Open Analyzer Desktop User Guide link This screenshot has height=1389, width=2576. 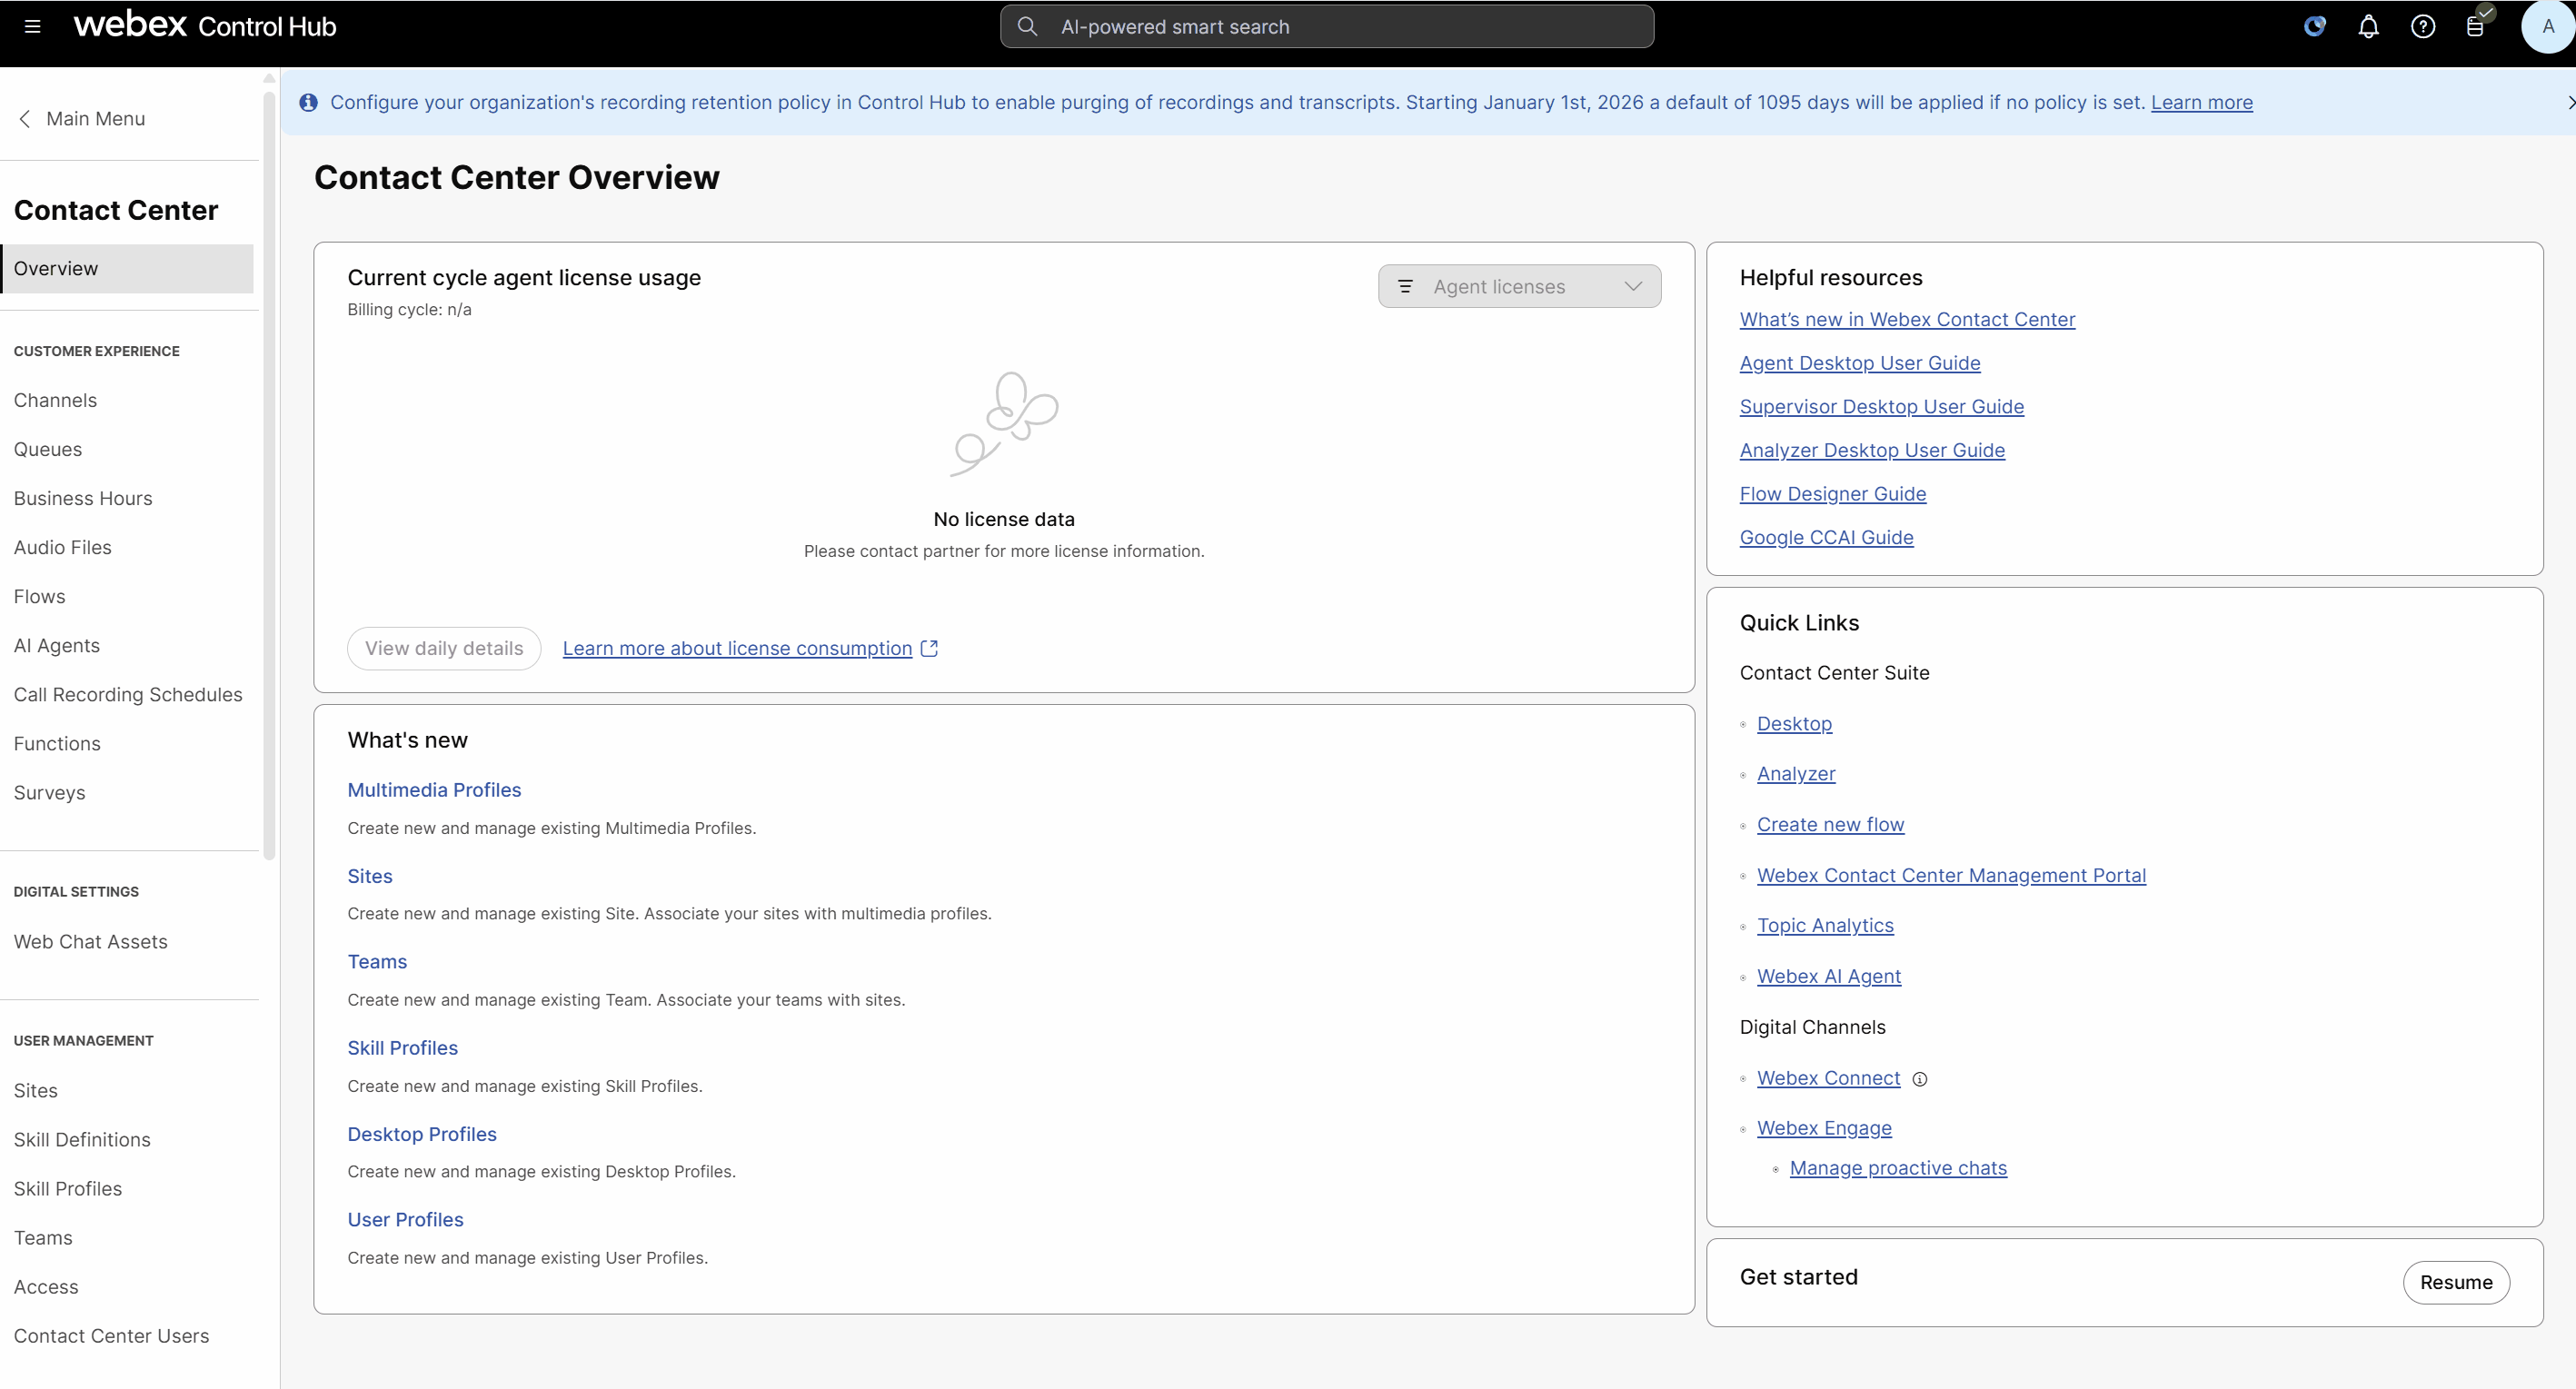pos(1872,450)
